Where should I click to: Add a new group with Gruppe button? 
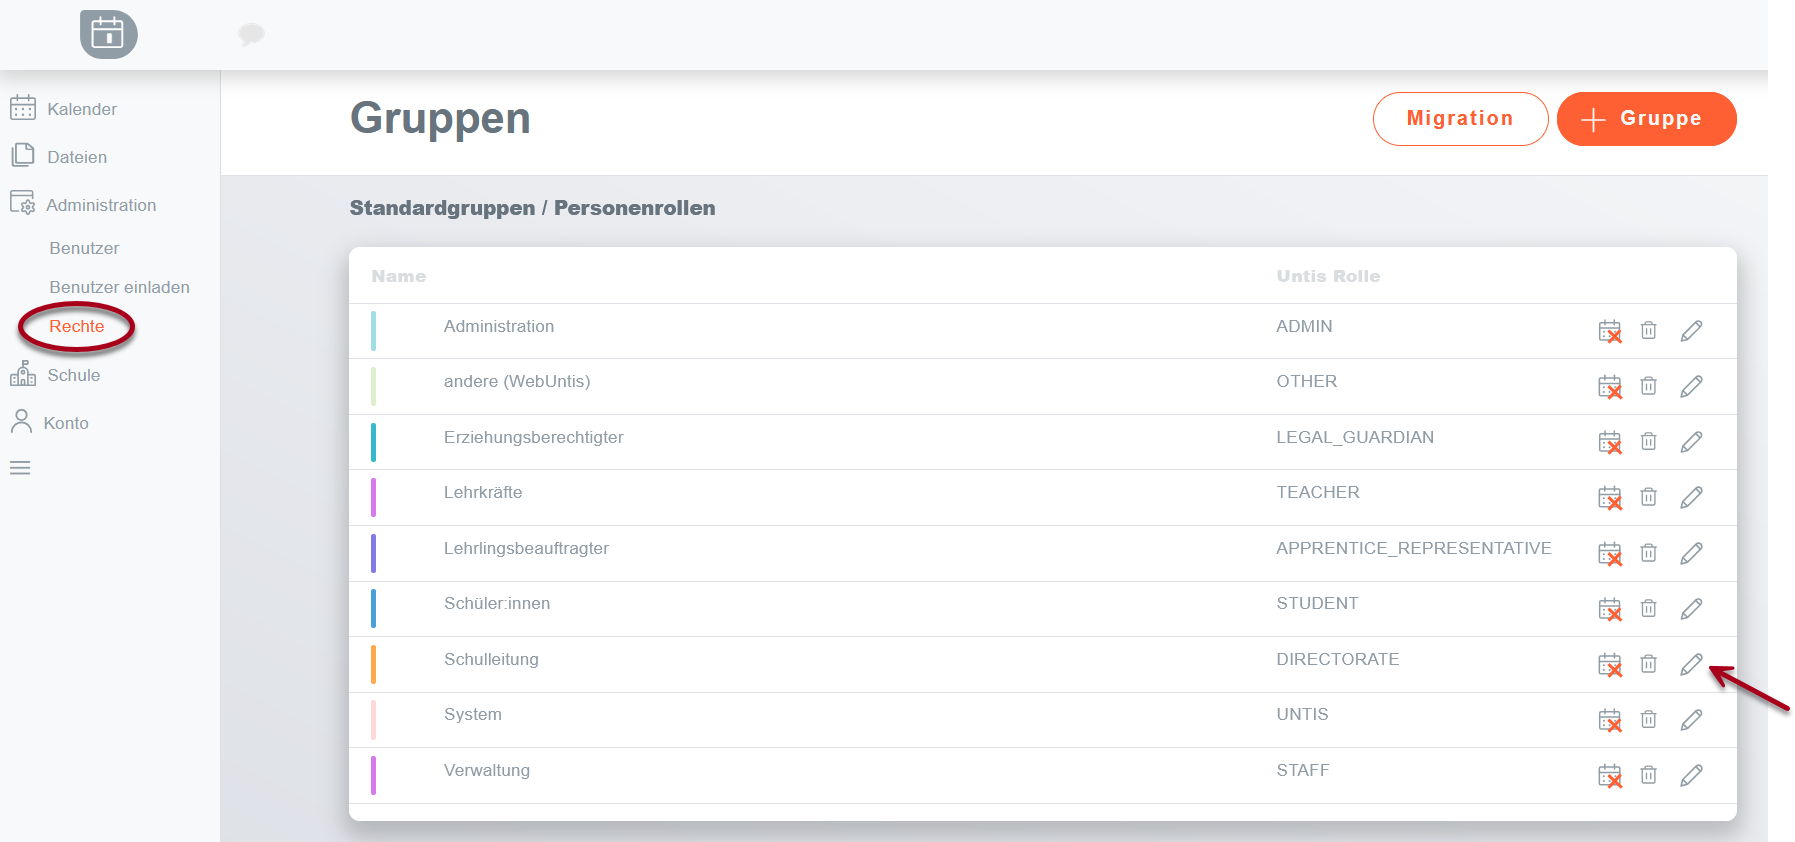coord(1645,119)
